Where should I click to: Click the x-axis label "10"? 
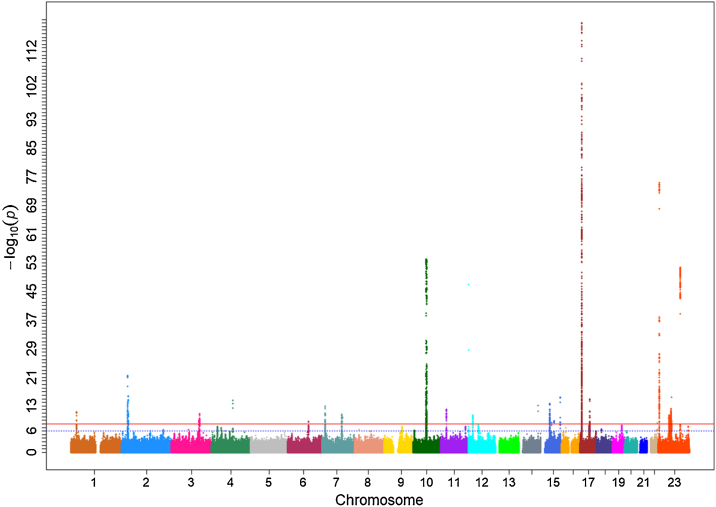[x=426, y=482]
